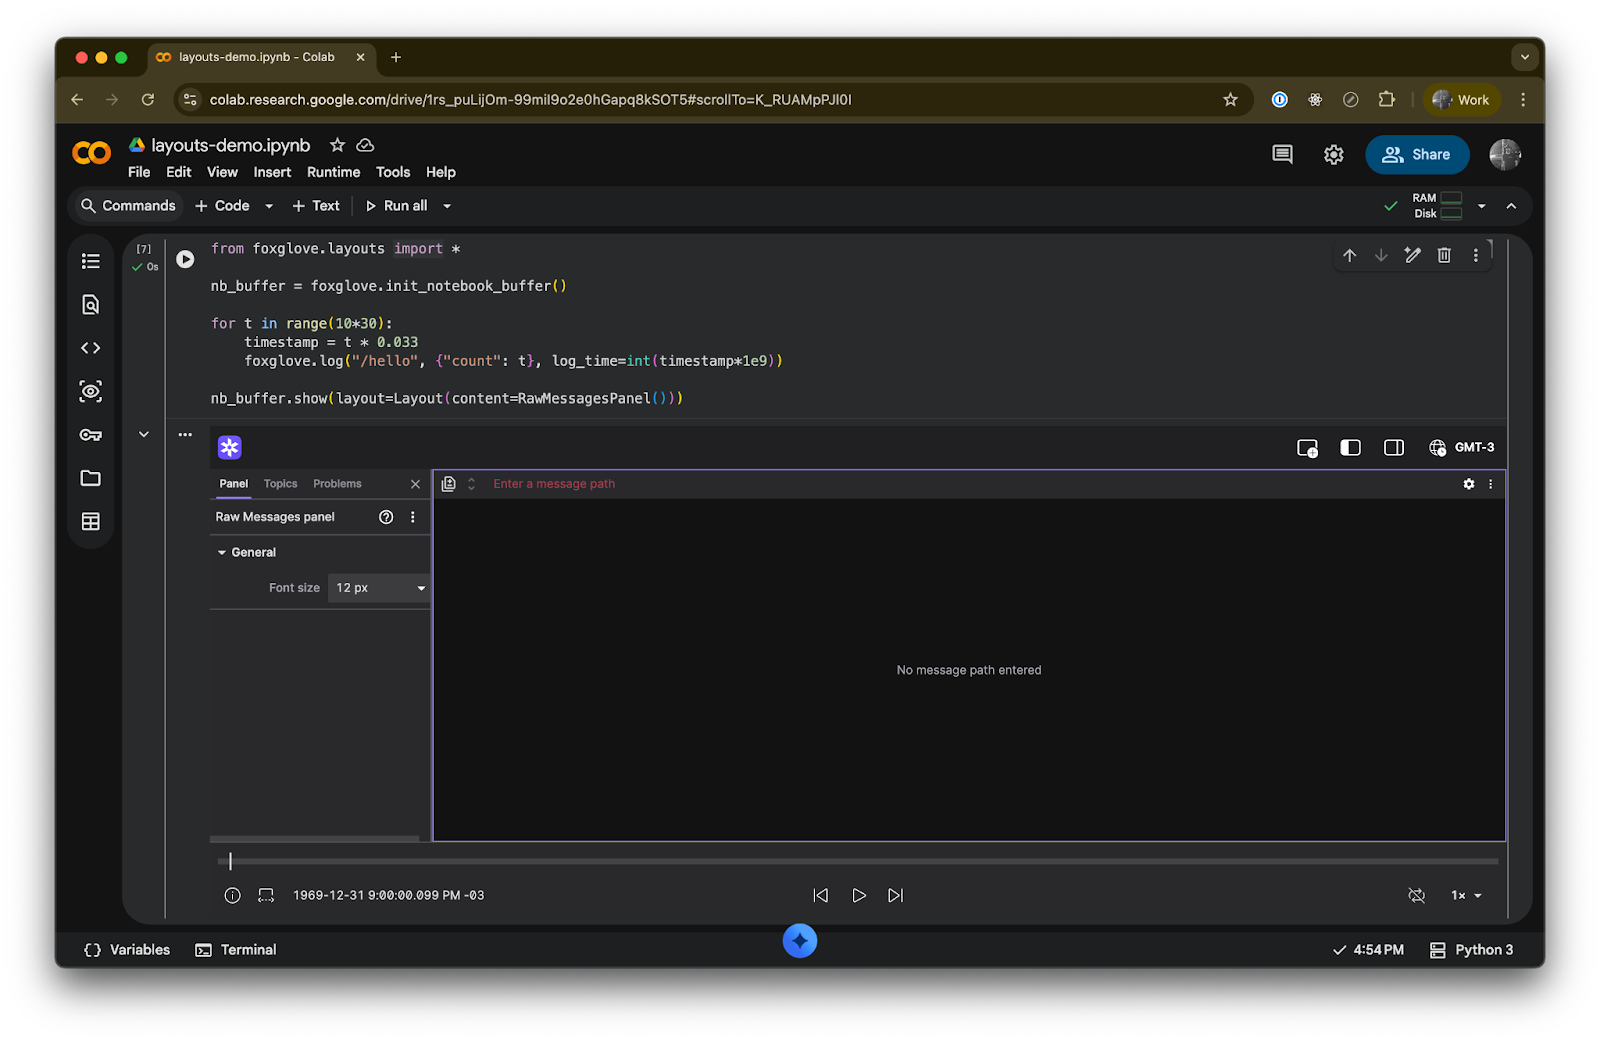Open the table of contents sidebar
The image size is (1600, 1041).
(x=91, y=261)
